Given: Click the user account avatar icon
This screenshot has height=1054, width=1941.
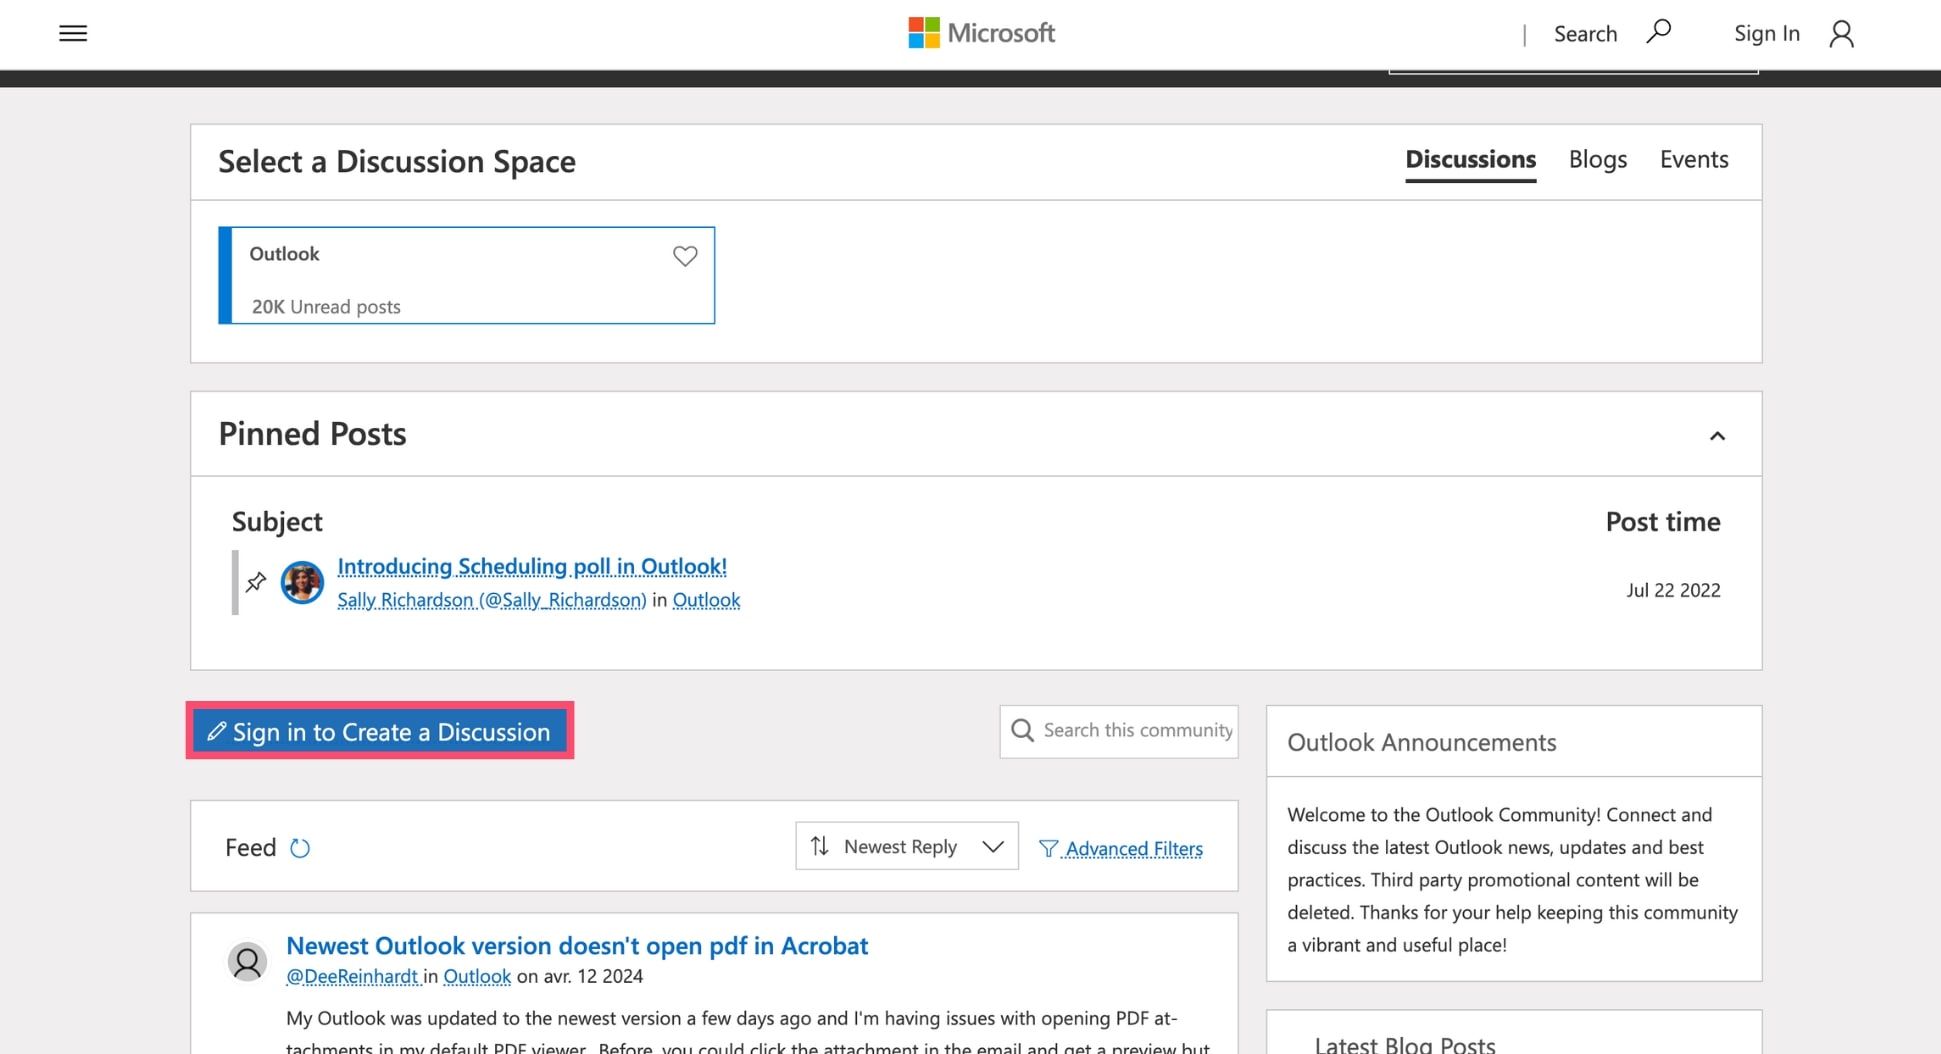Looking at the screenshot, I should point(1841,34).
